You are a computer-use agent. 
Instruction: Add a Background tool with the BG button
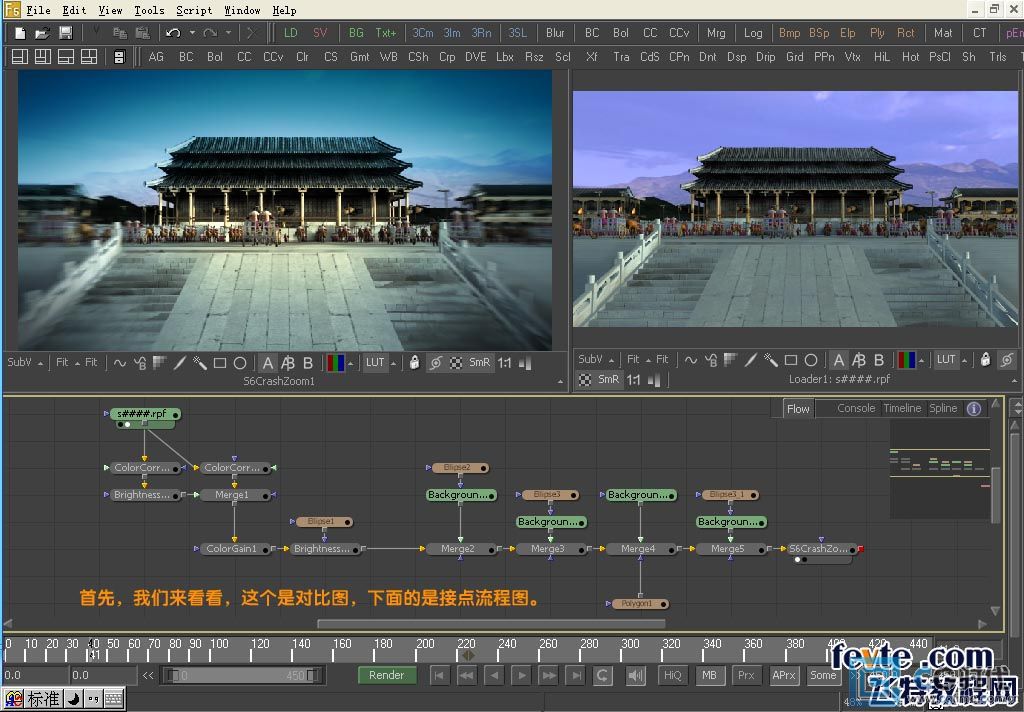coord(356,33)
